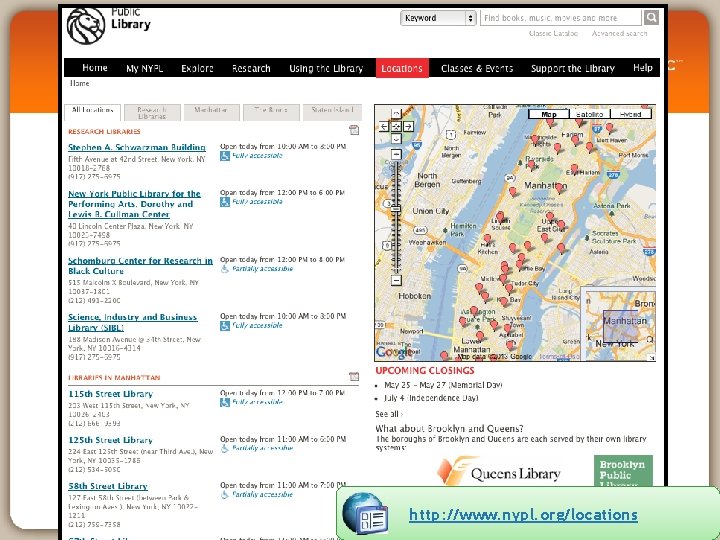This screenshot has width=720, height=540.
Task: Open Schomburg Center for Research link
Action: pyautogui.click(x=140, y=266)
